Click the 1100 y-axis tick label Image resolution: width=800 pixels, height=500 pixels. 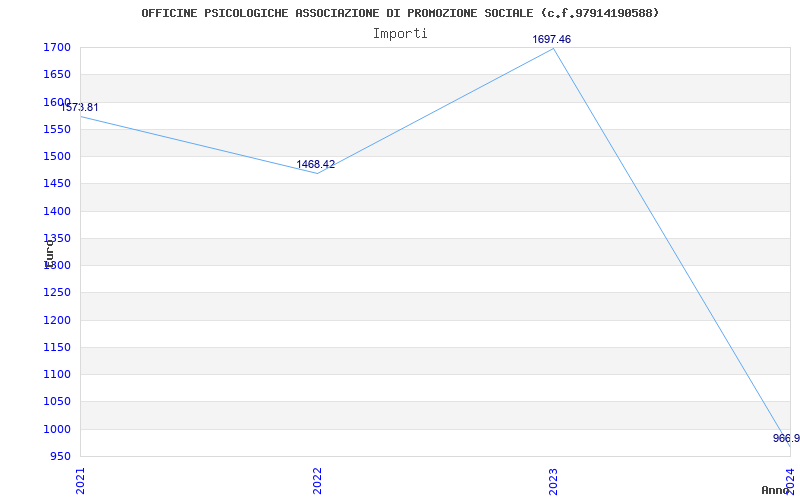pos(58,374)
